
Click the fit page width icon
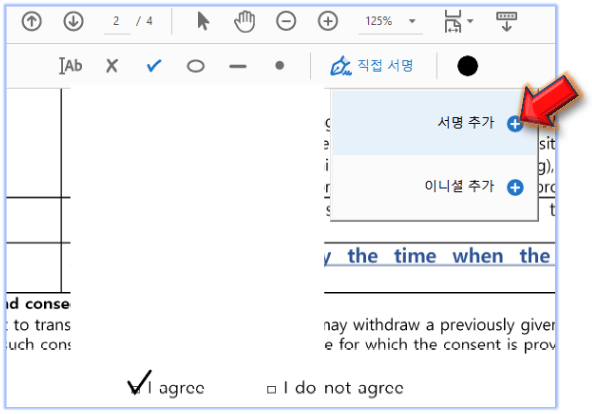[453, 22]
